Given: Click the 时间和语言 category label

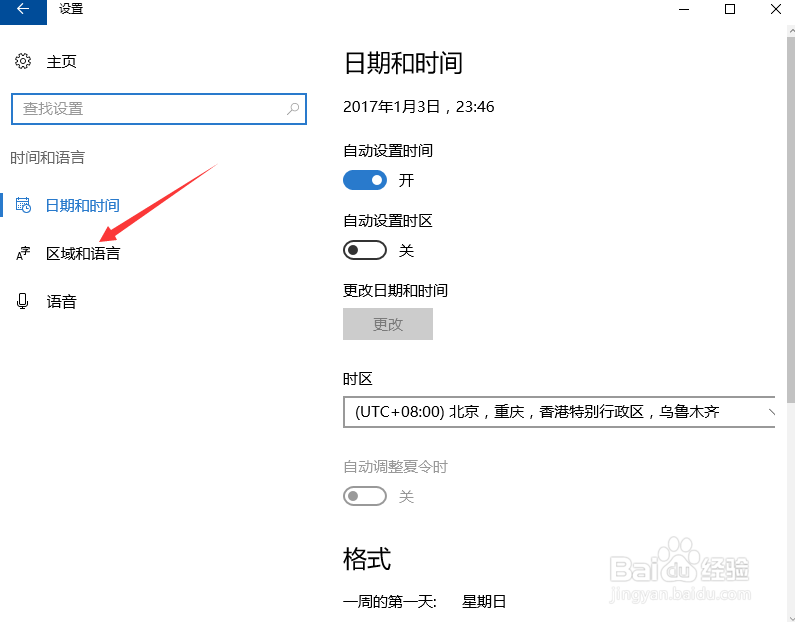Looking at the screenshot, I should 48,158.
